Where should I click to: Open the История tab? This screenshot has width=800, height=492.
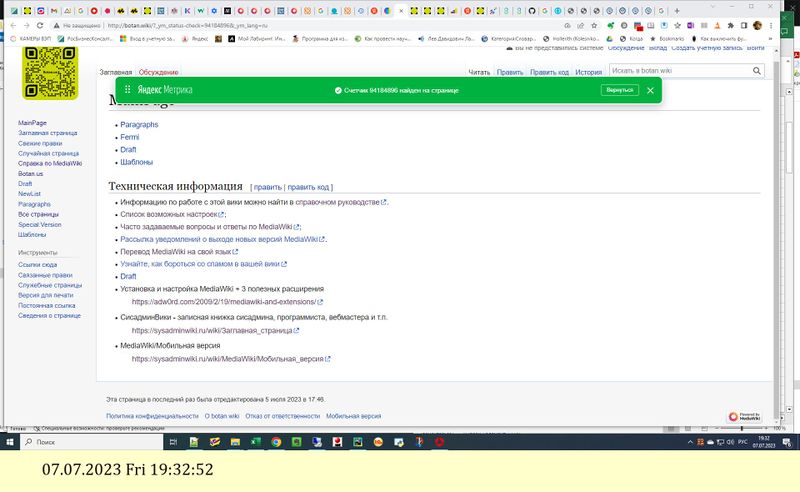click(x=588, y=72)
